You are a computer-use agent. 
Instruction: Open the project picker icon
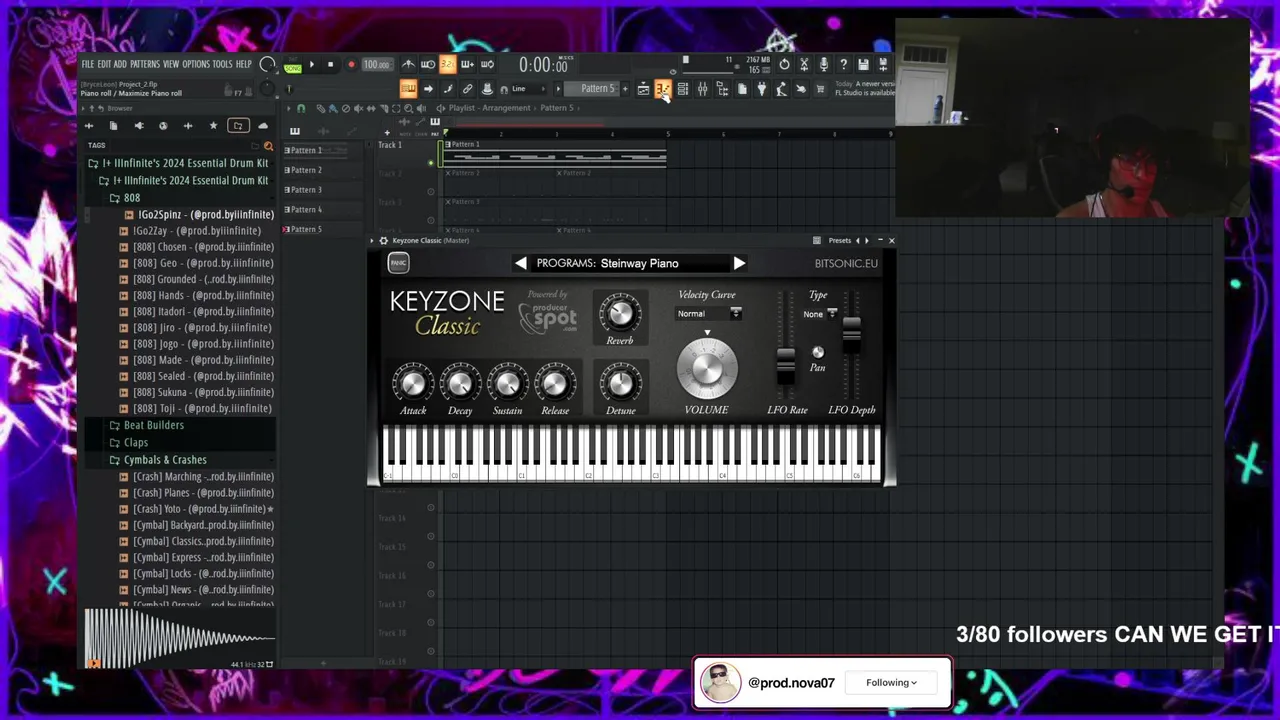click(742, 90)
